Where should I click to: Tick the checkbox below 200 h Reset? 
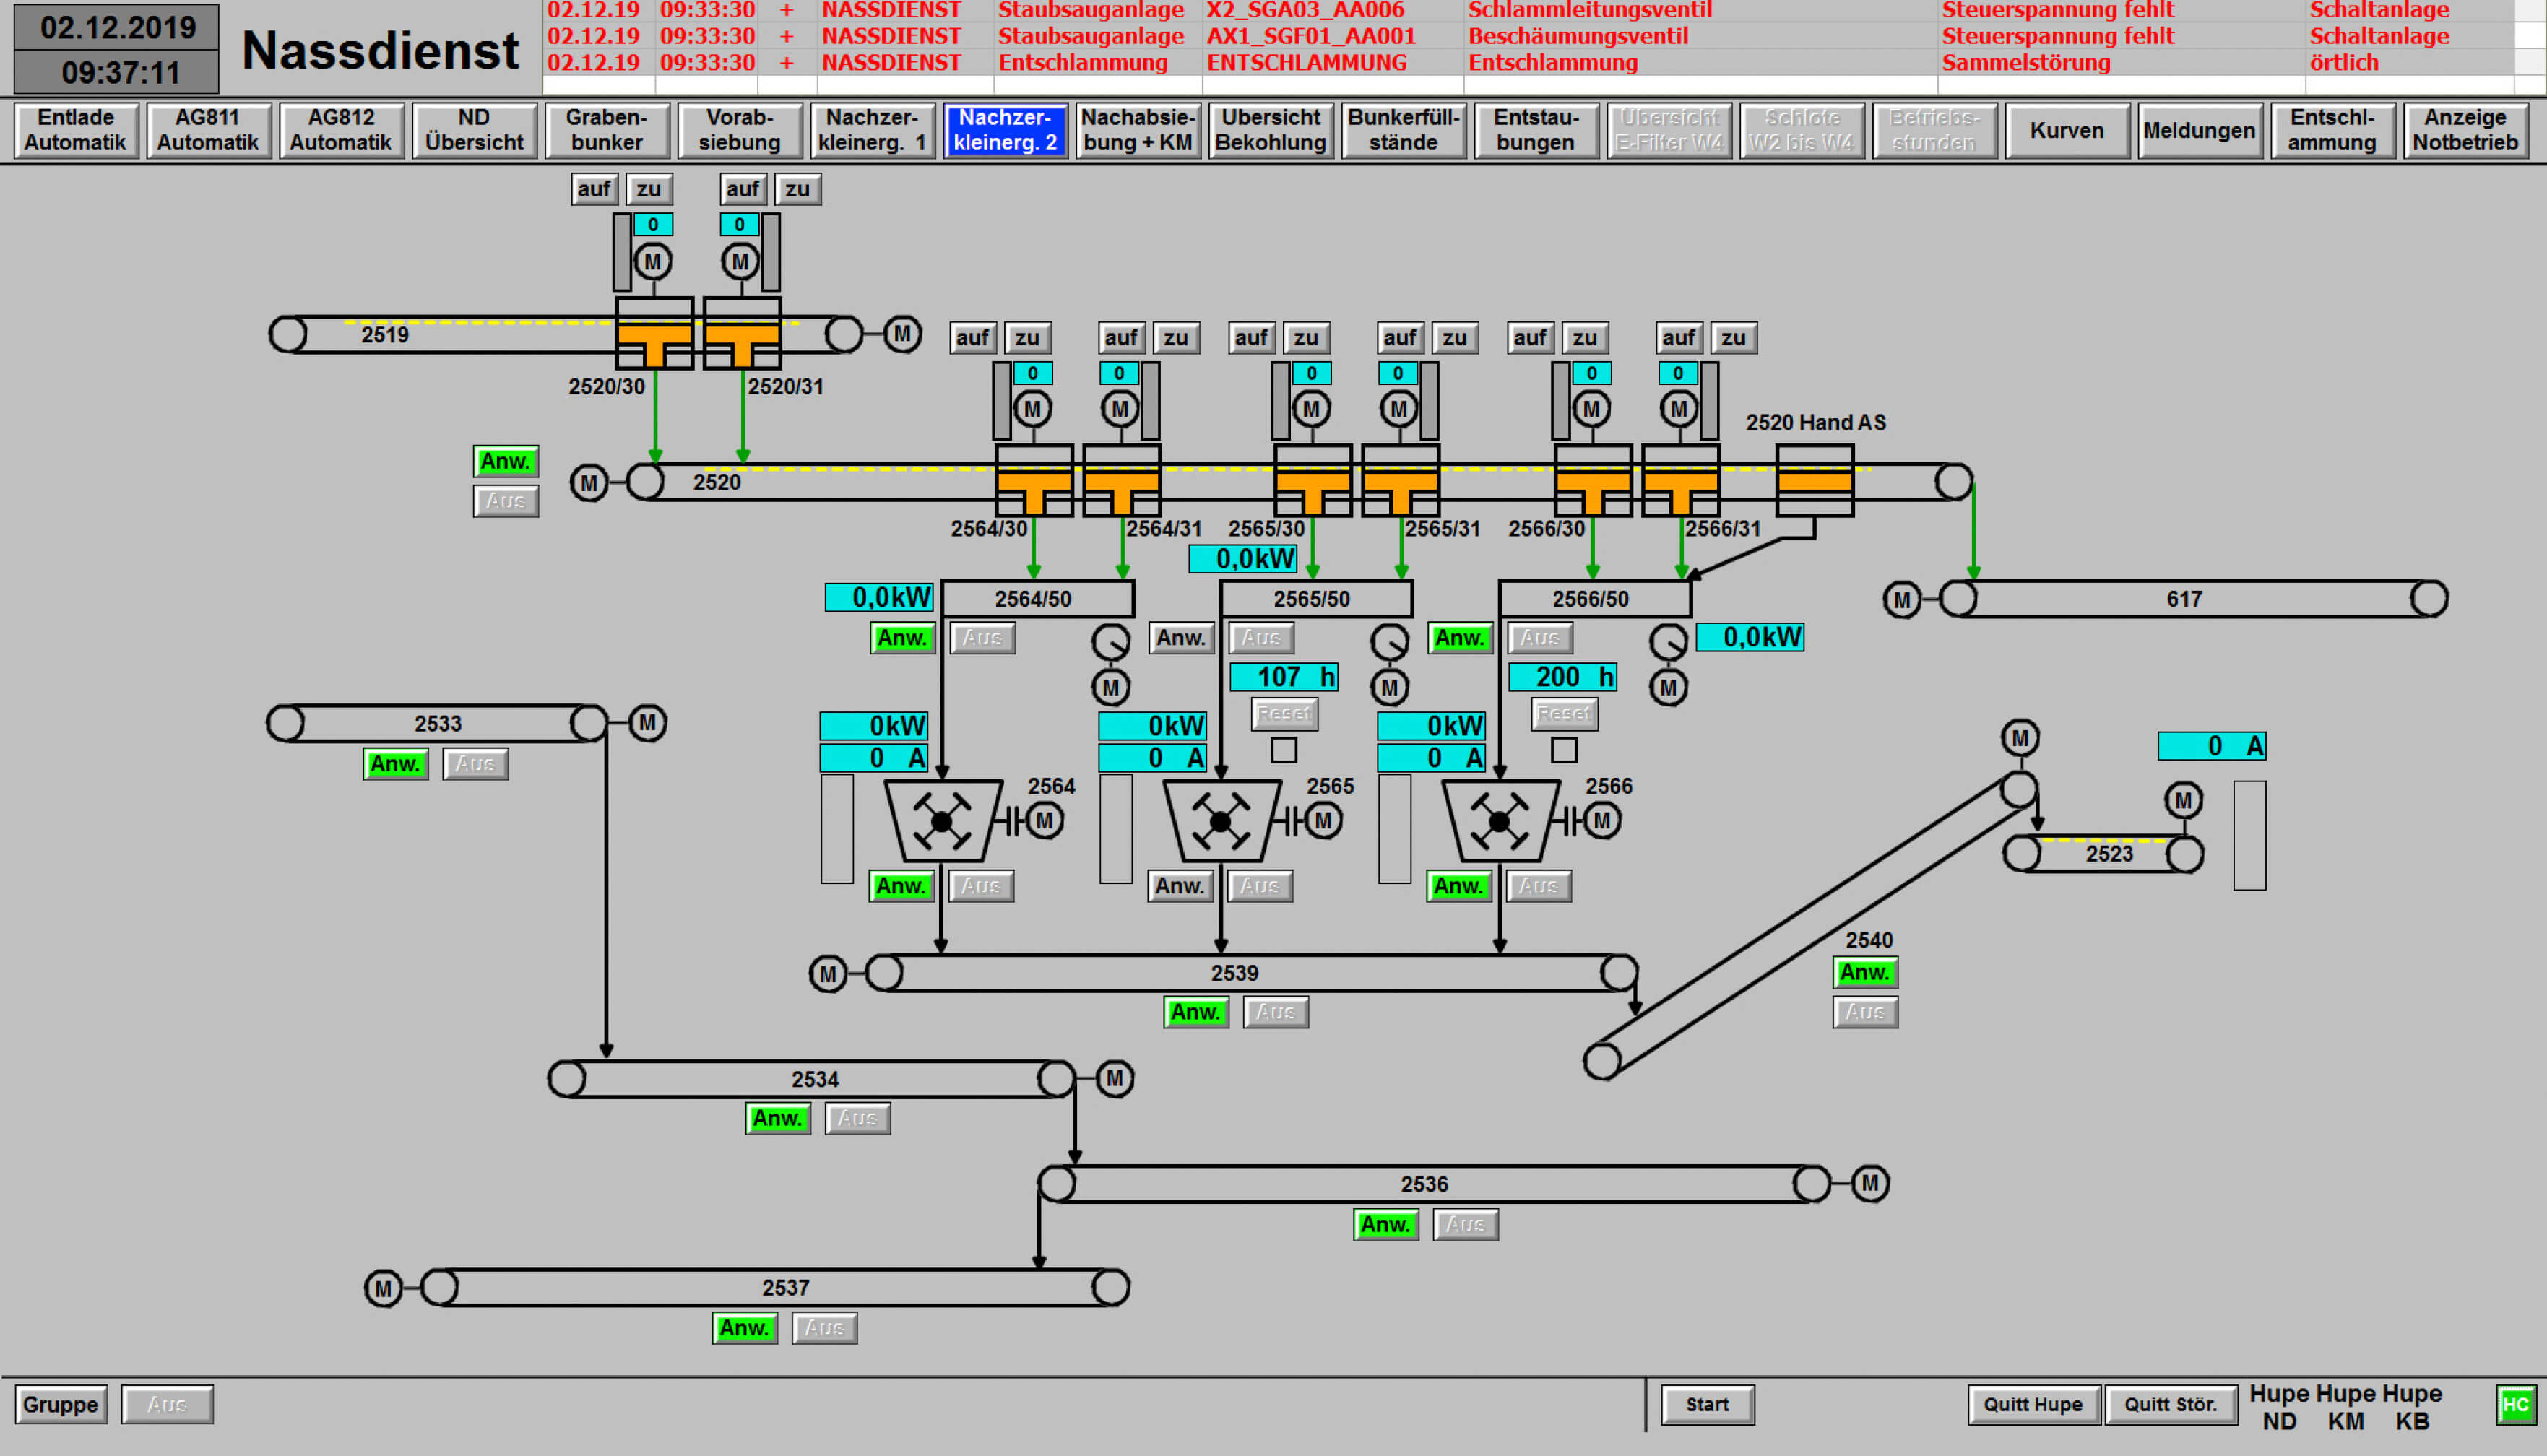(x=1564, y=750)
